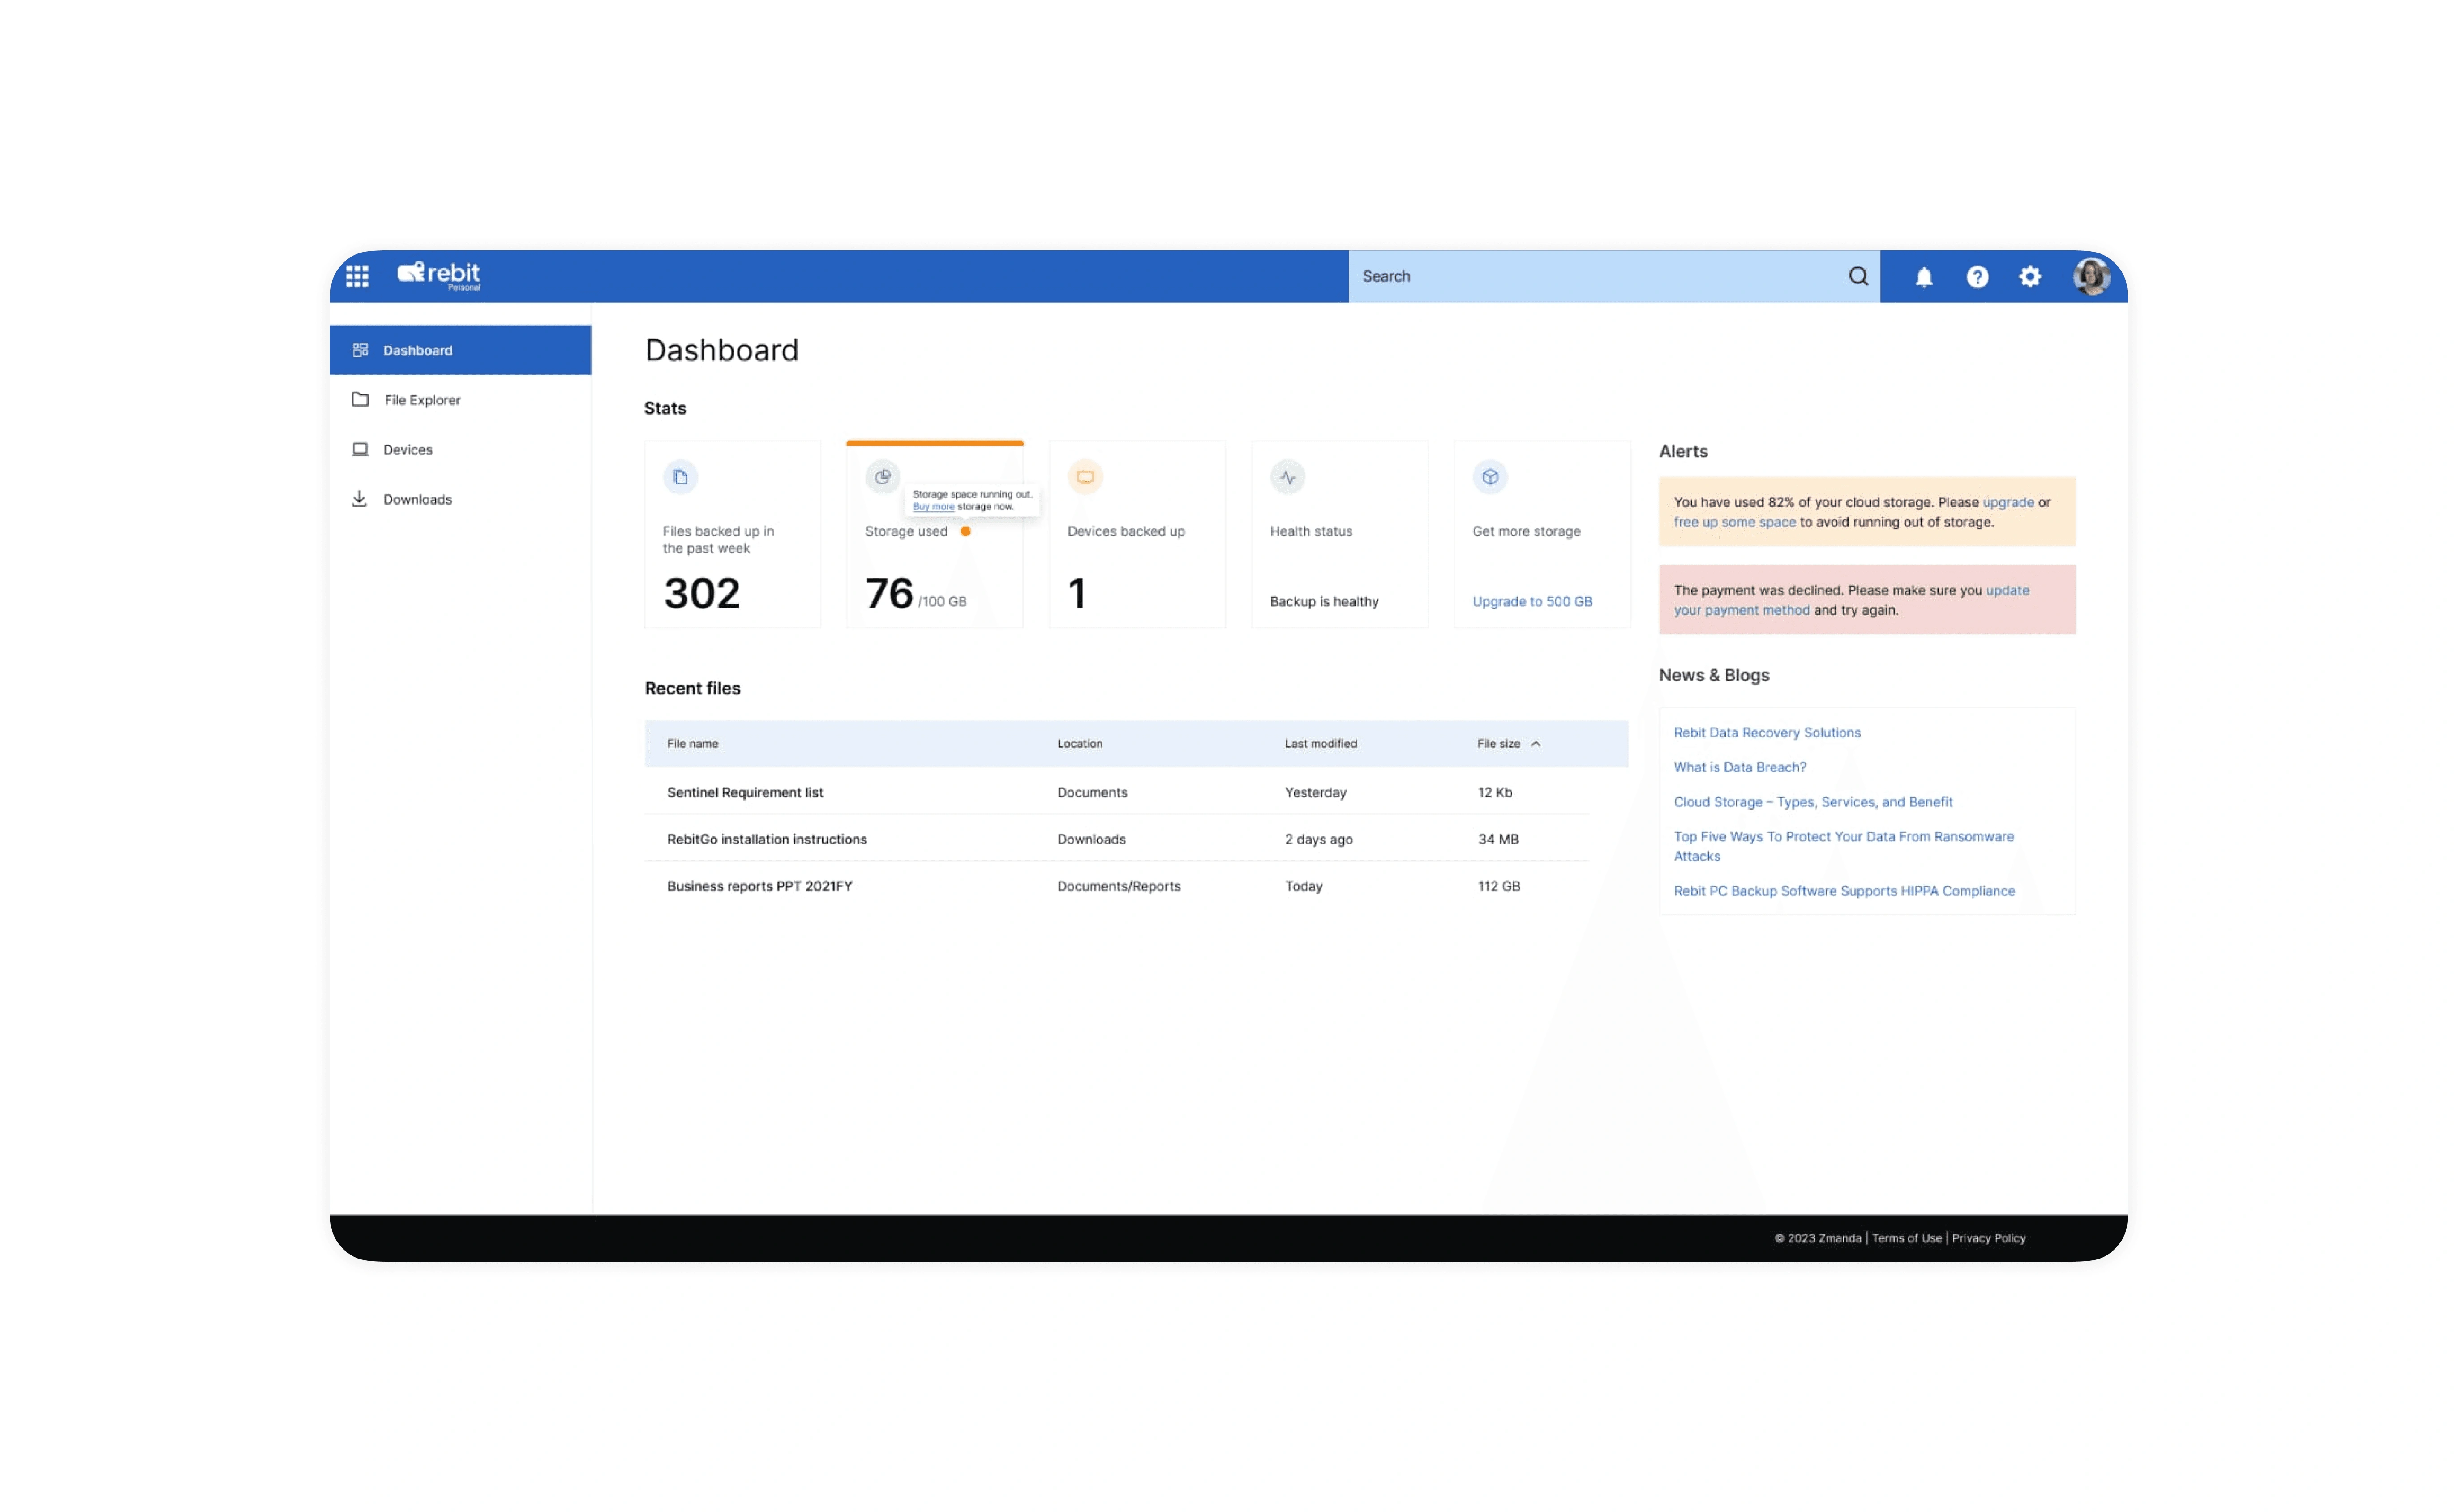Viewport: 2458px width, 1512px height.
Task: Click the 112 GB file size cell
Action: coord(1498,886)
